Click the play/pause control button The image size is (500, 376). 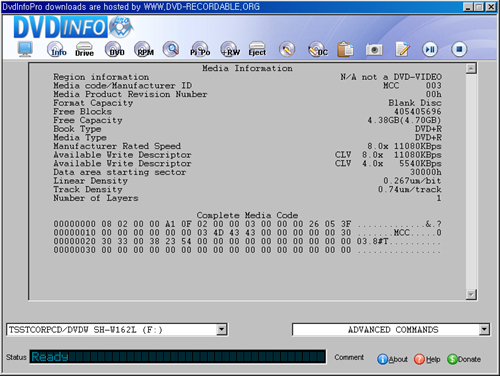tap(430, 49)
